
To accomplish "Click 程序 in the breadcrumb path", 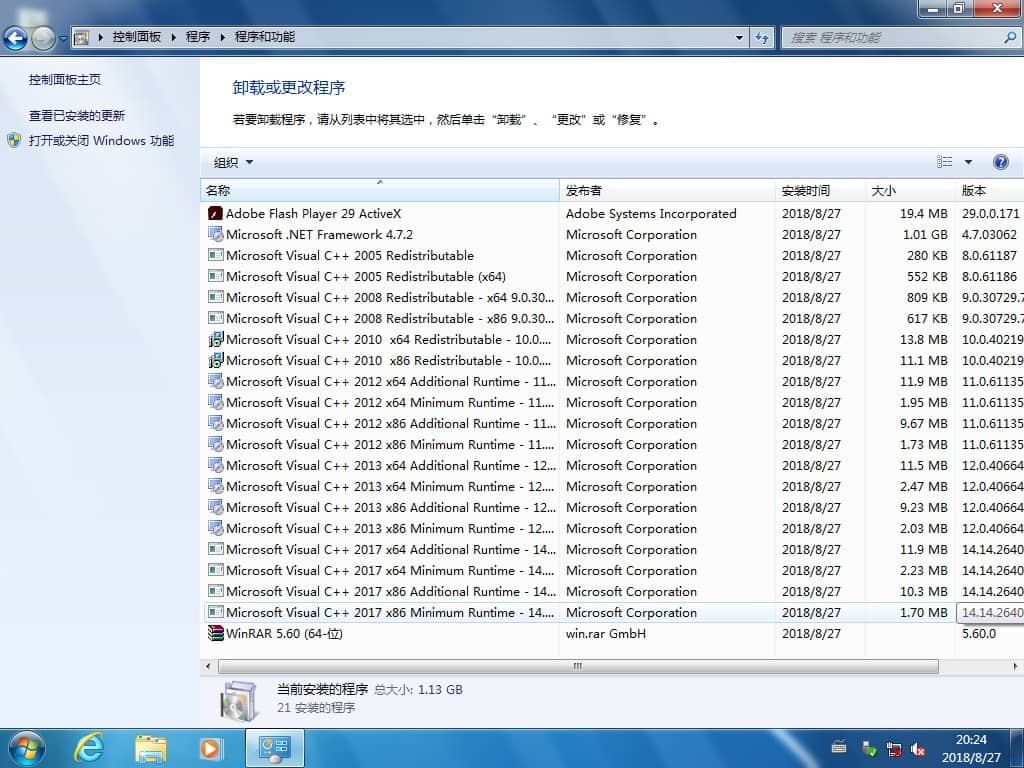I will tap(196, 37).
